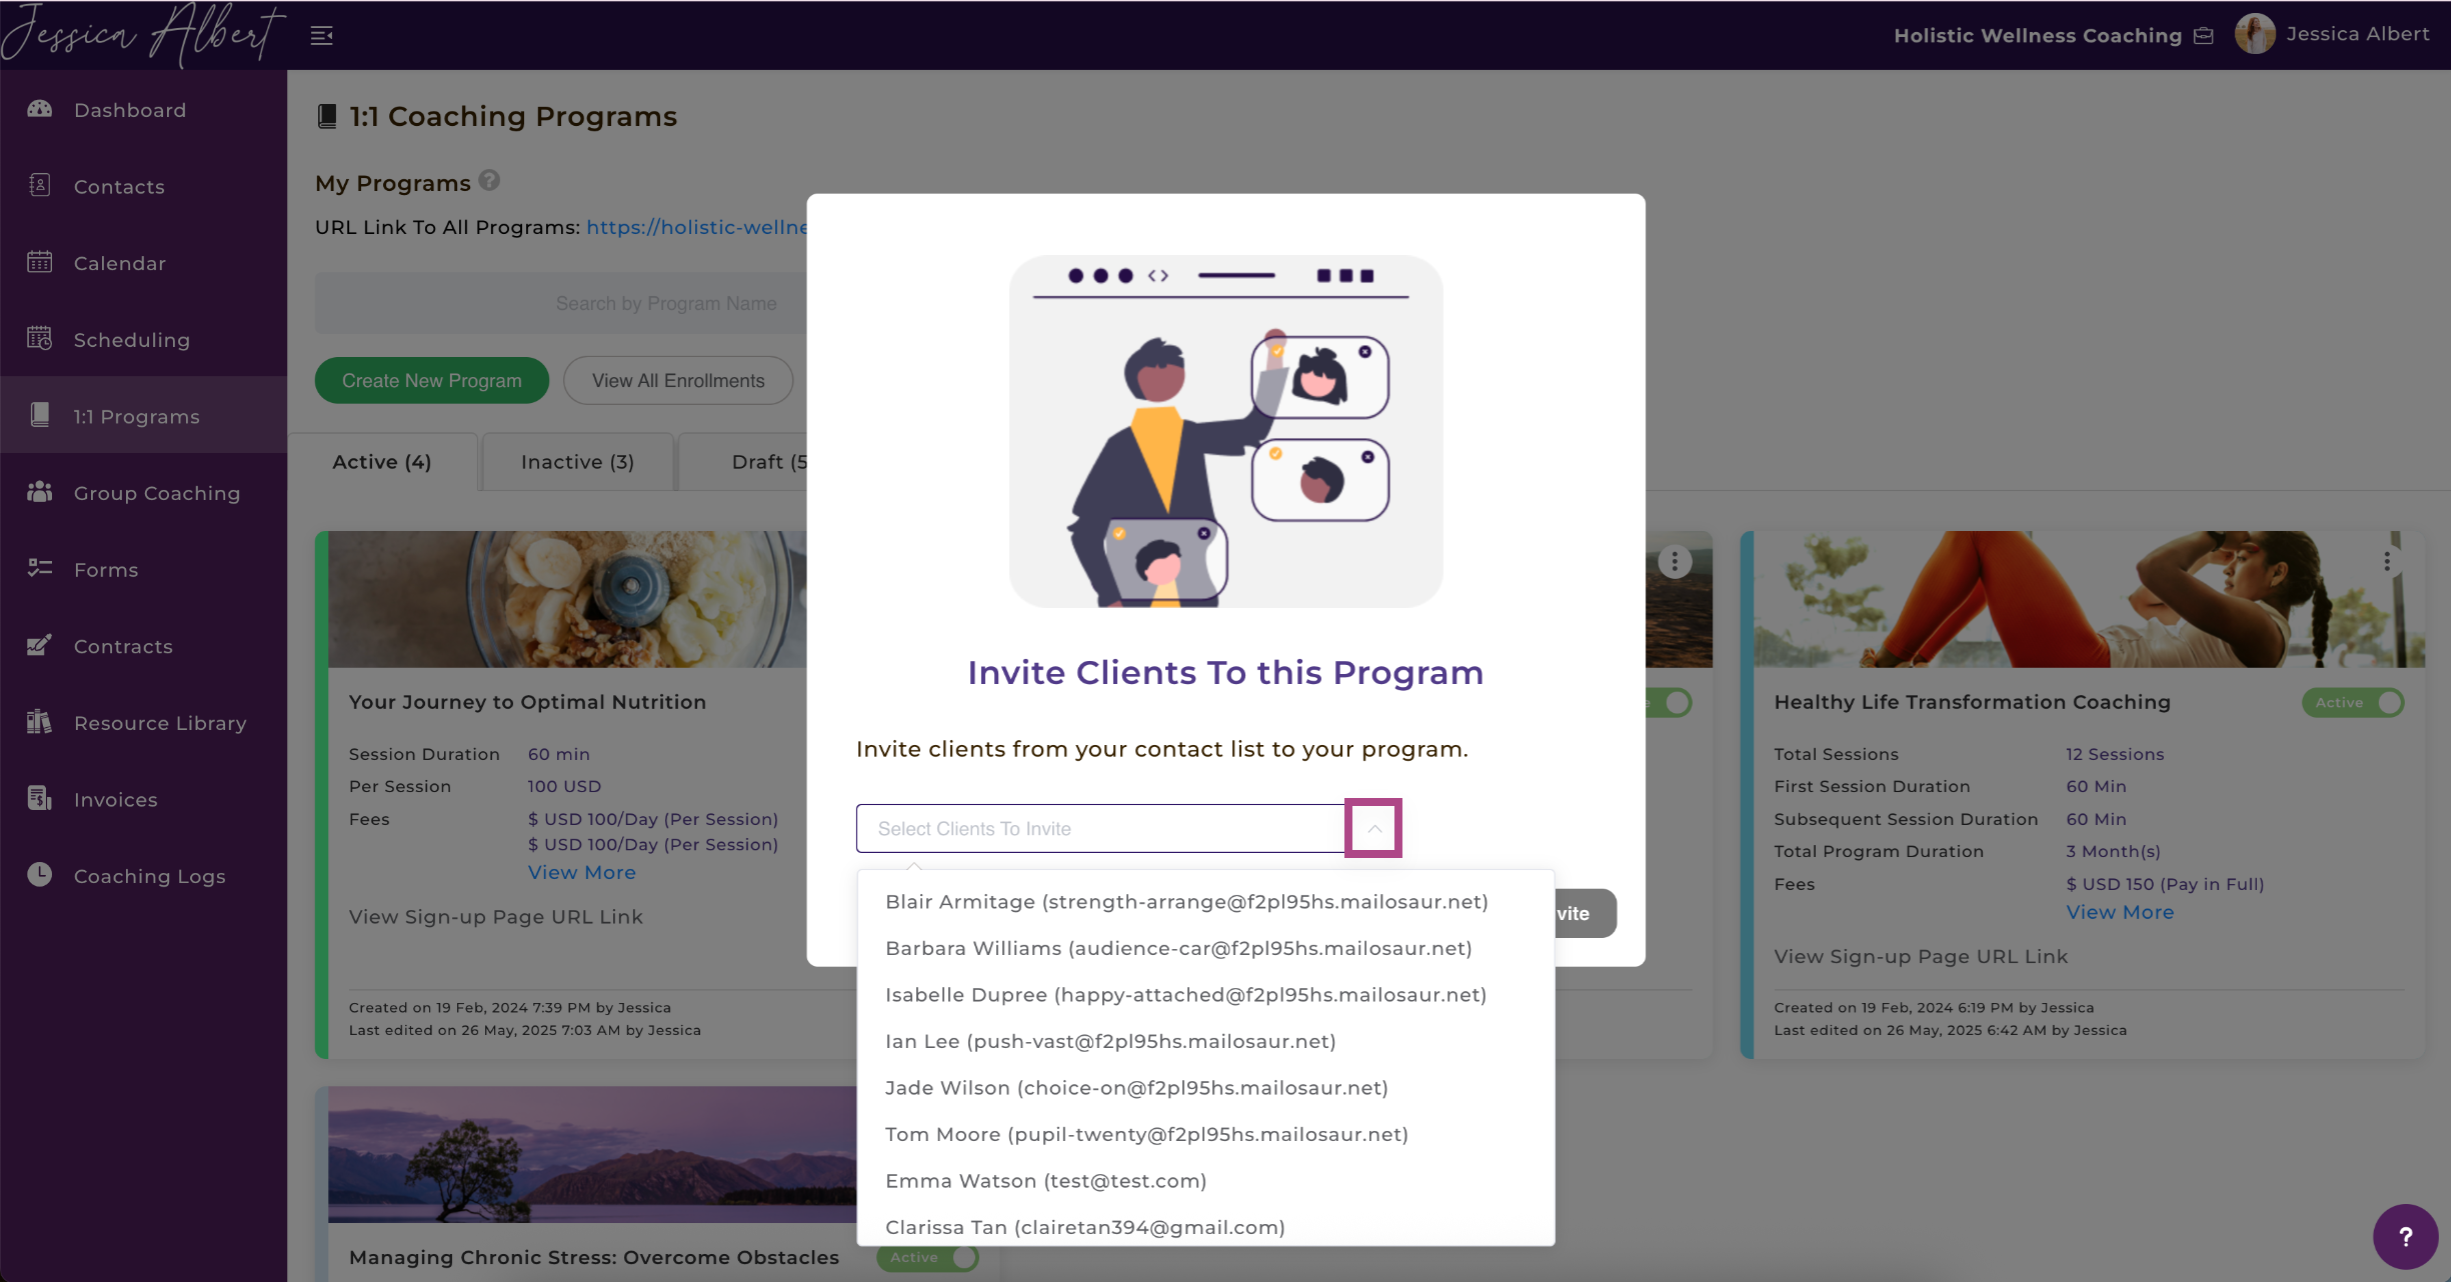Click the Contacts address book icon
The image size is (2451, 1282).
click(40, 185)
